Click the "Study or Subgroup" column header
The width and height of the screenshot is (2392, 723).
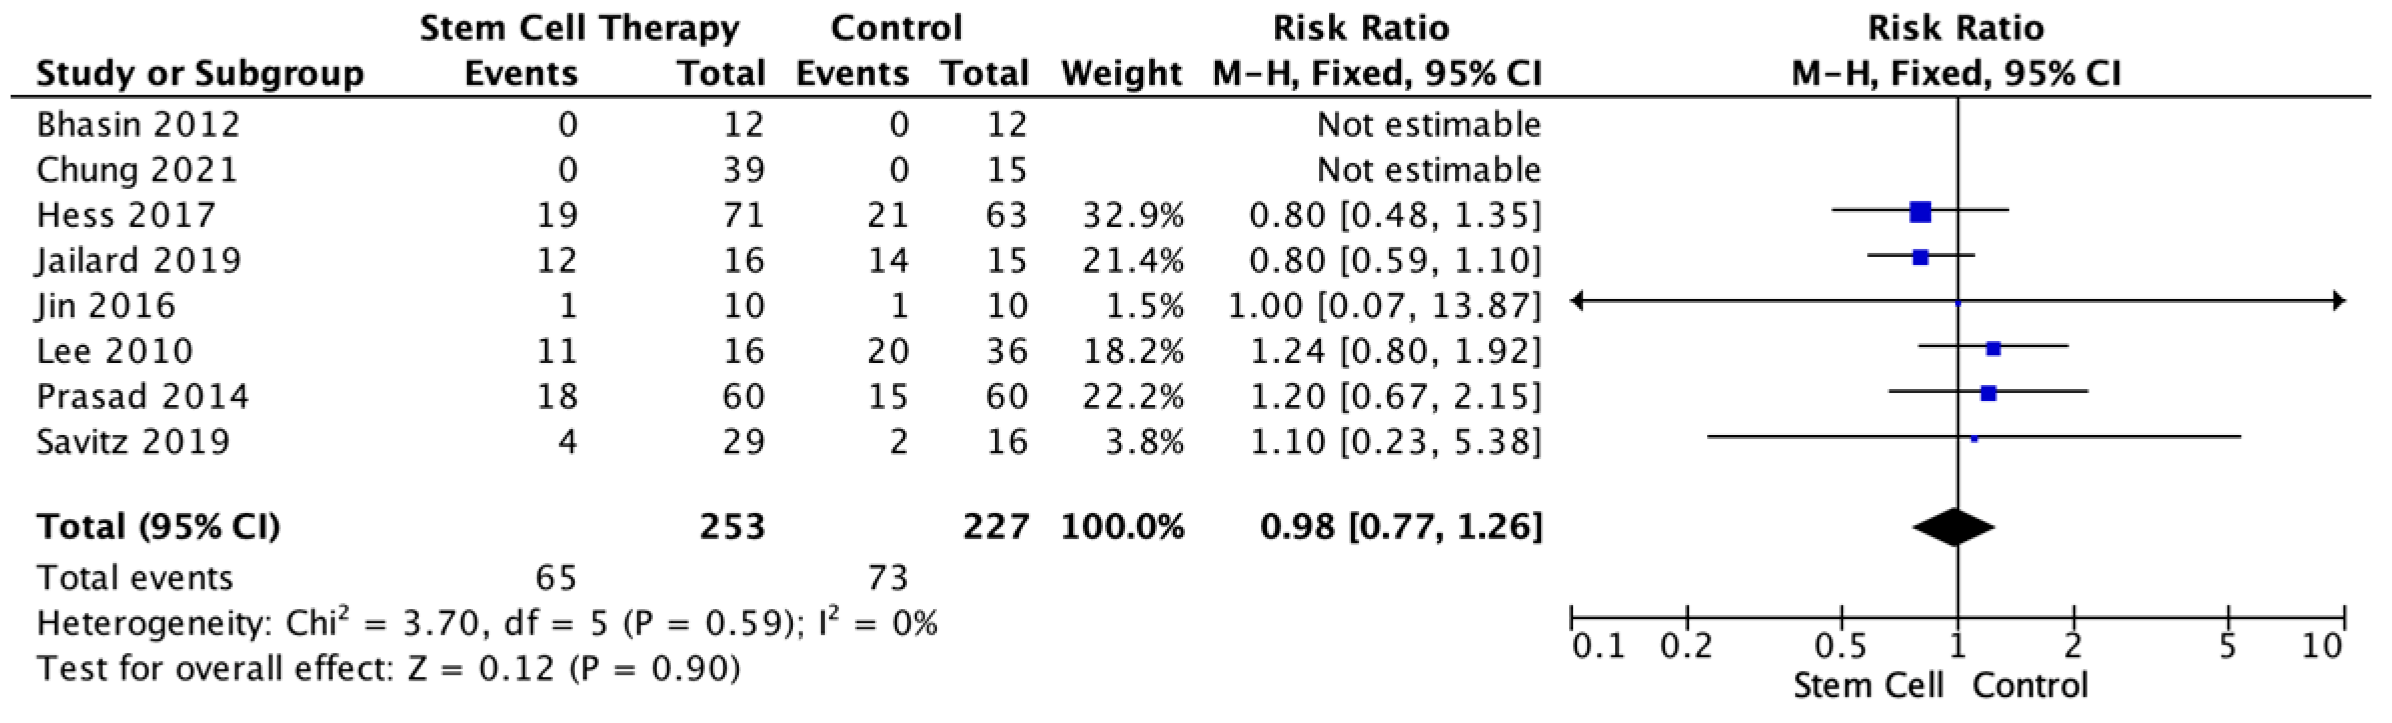[x=200, y=74]
